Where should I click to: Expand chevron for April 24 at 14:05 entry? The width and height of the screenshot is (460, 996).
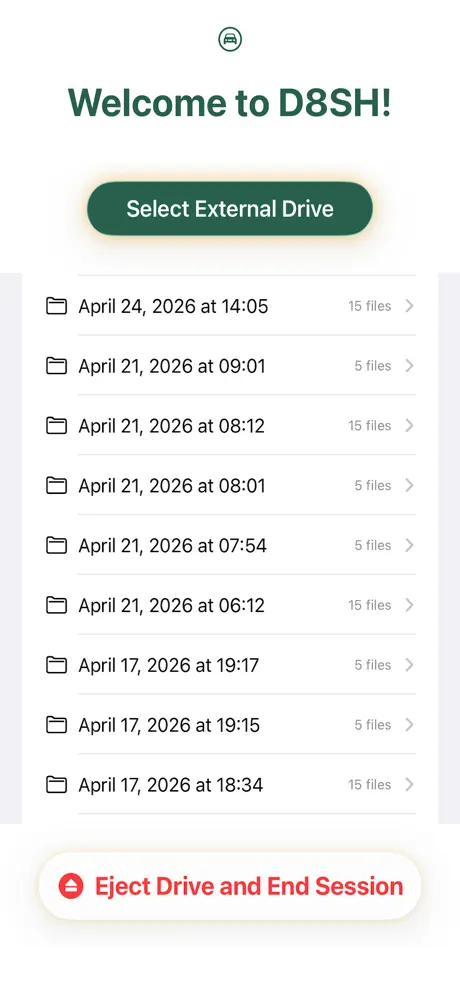coord(409,306)
